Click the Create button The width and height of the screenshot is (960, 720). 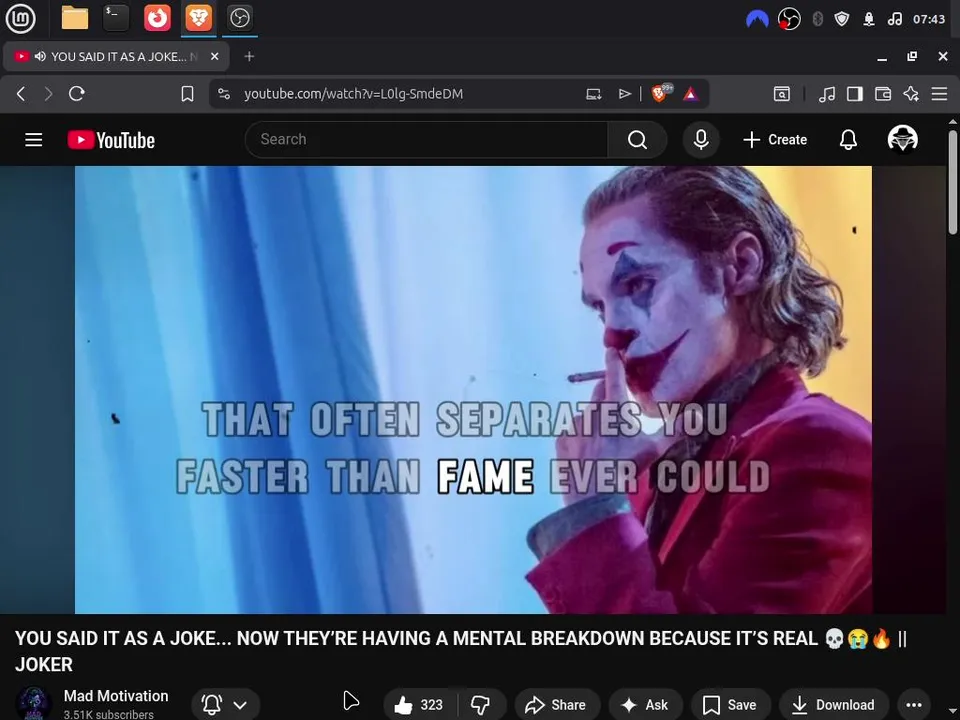(x=774, y=140)
